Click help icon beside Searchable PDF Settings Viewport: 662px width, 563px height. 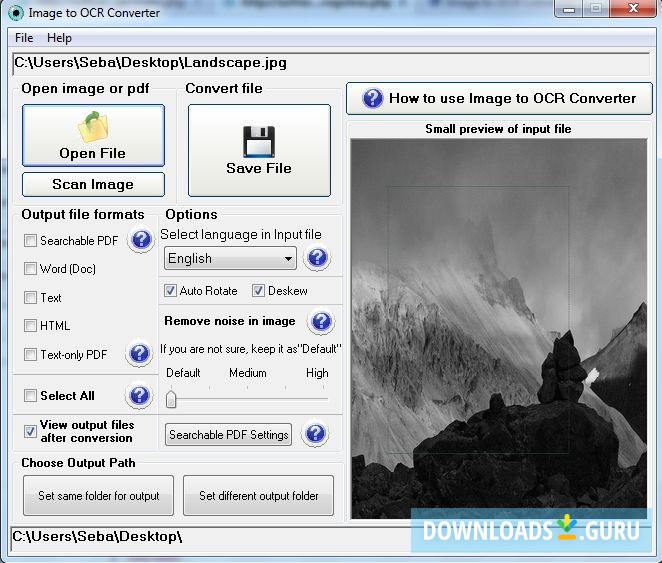[x=315, y=433]
